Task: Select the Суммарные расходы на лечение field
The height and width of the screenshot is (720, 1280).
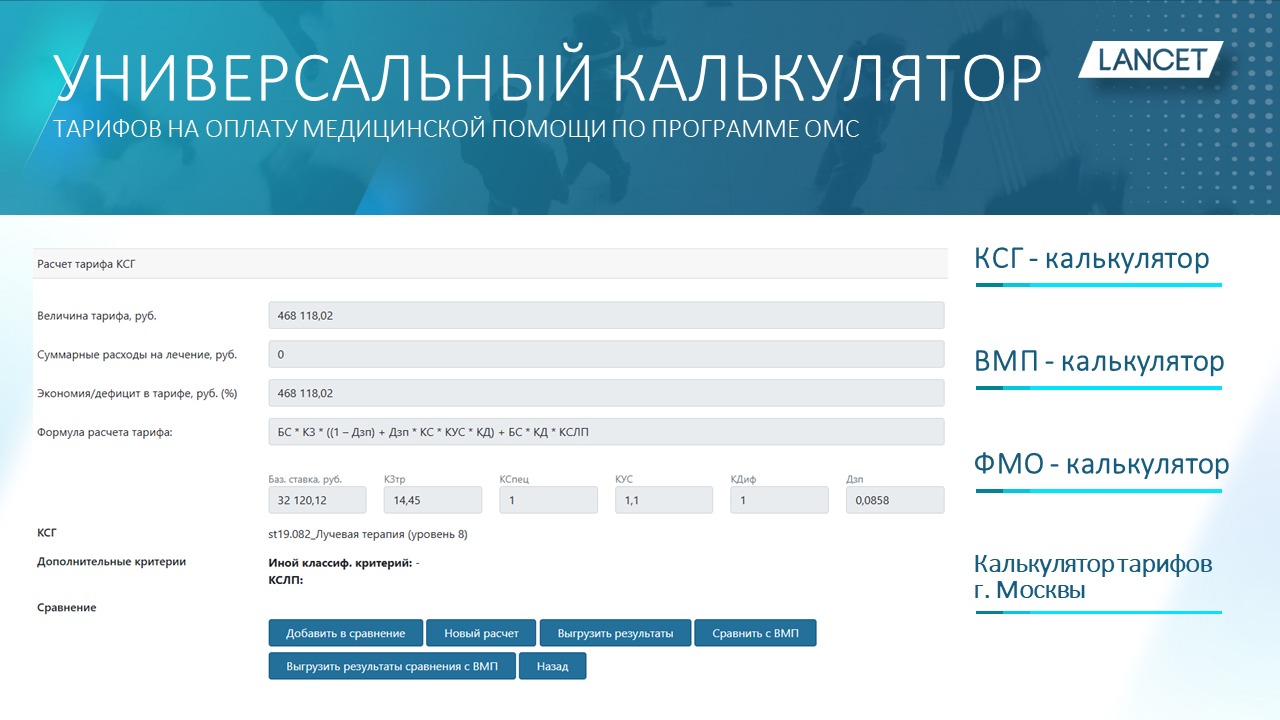Action: coord(606,354)
